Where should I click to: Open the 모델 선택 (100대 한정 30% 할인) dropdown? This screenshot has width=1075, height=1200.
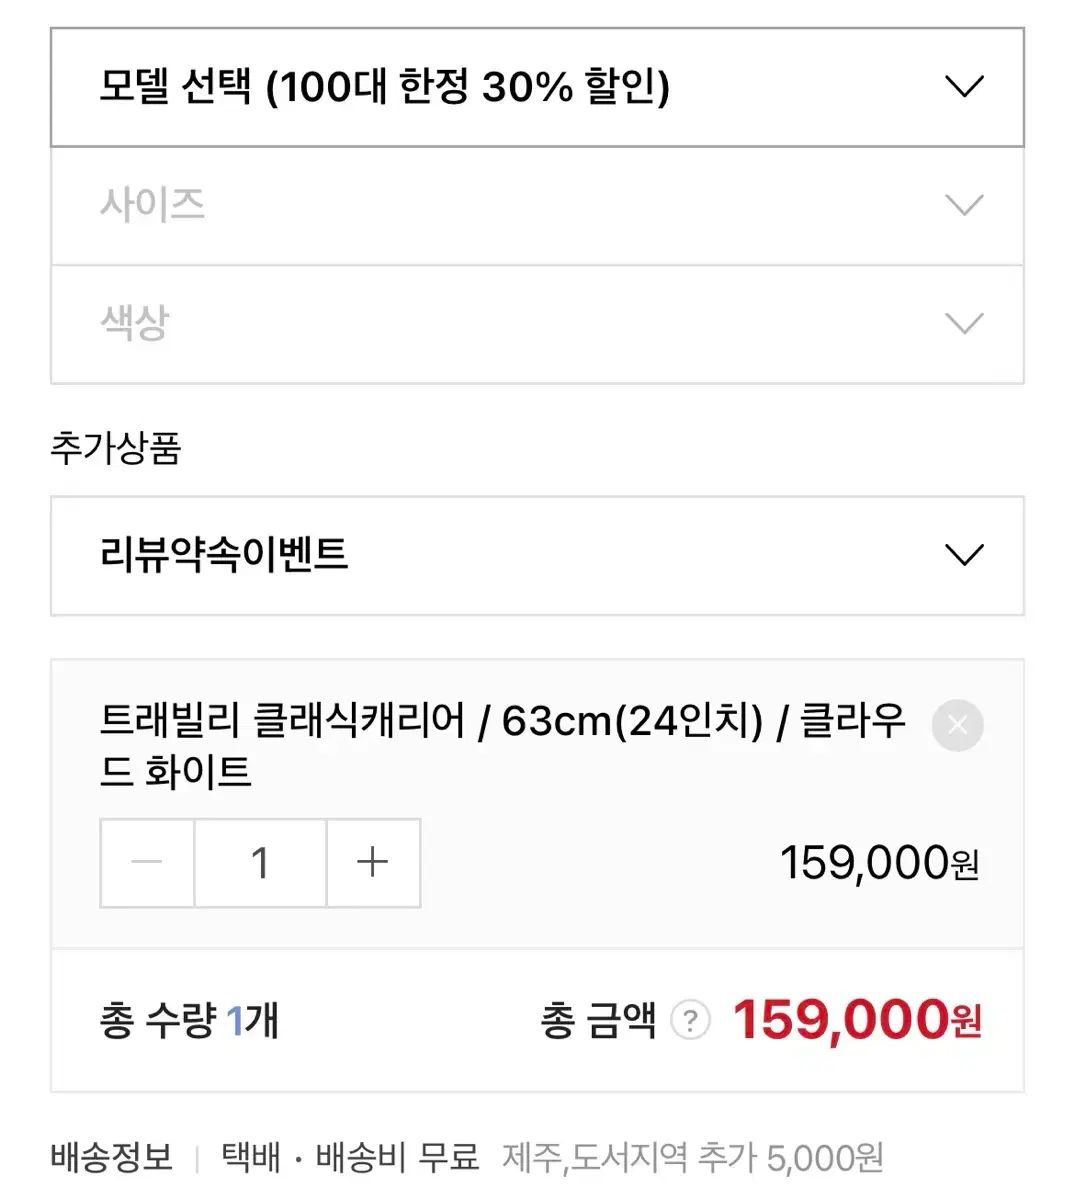coord(537,87)
